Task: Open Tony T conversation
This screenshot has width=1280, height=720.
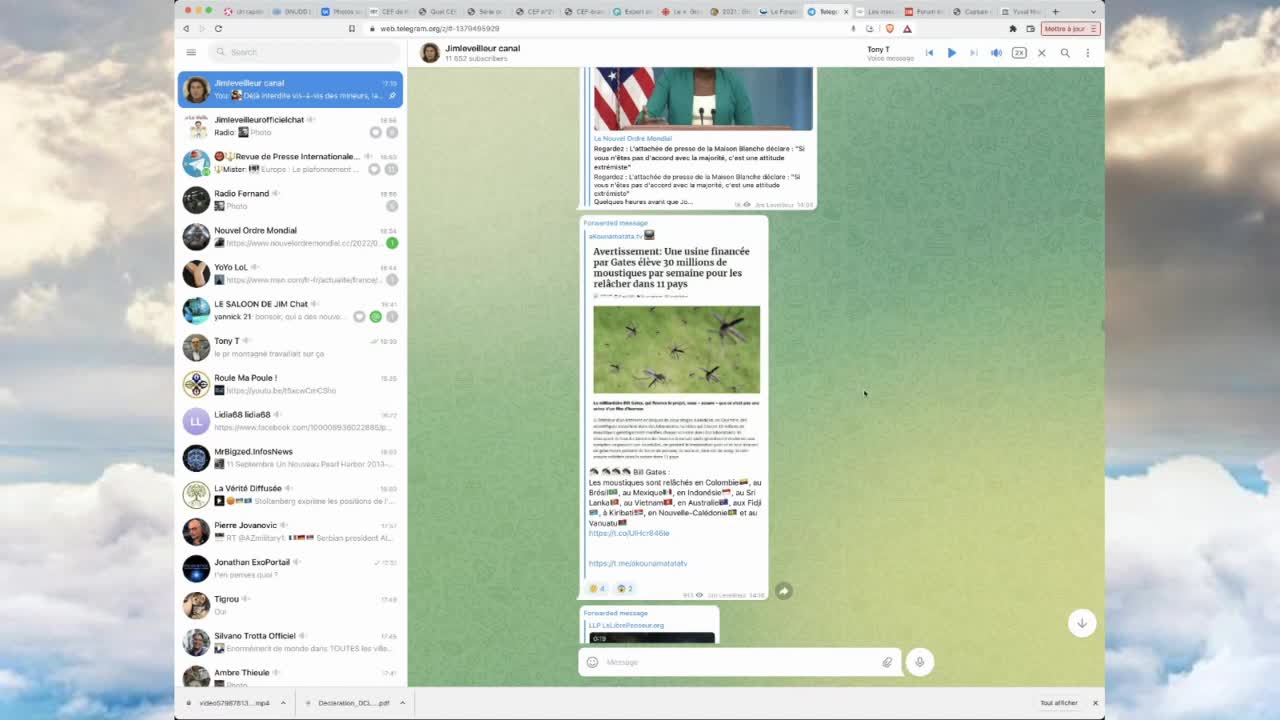Action: click(291, 347)
